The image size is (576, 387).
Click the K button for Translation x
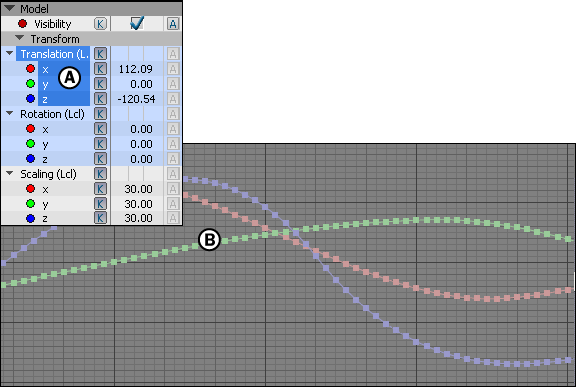(x=100, y=69)
